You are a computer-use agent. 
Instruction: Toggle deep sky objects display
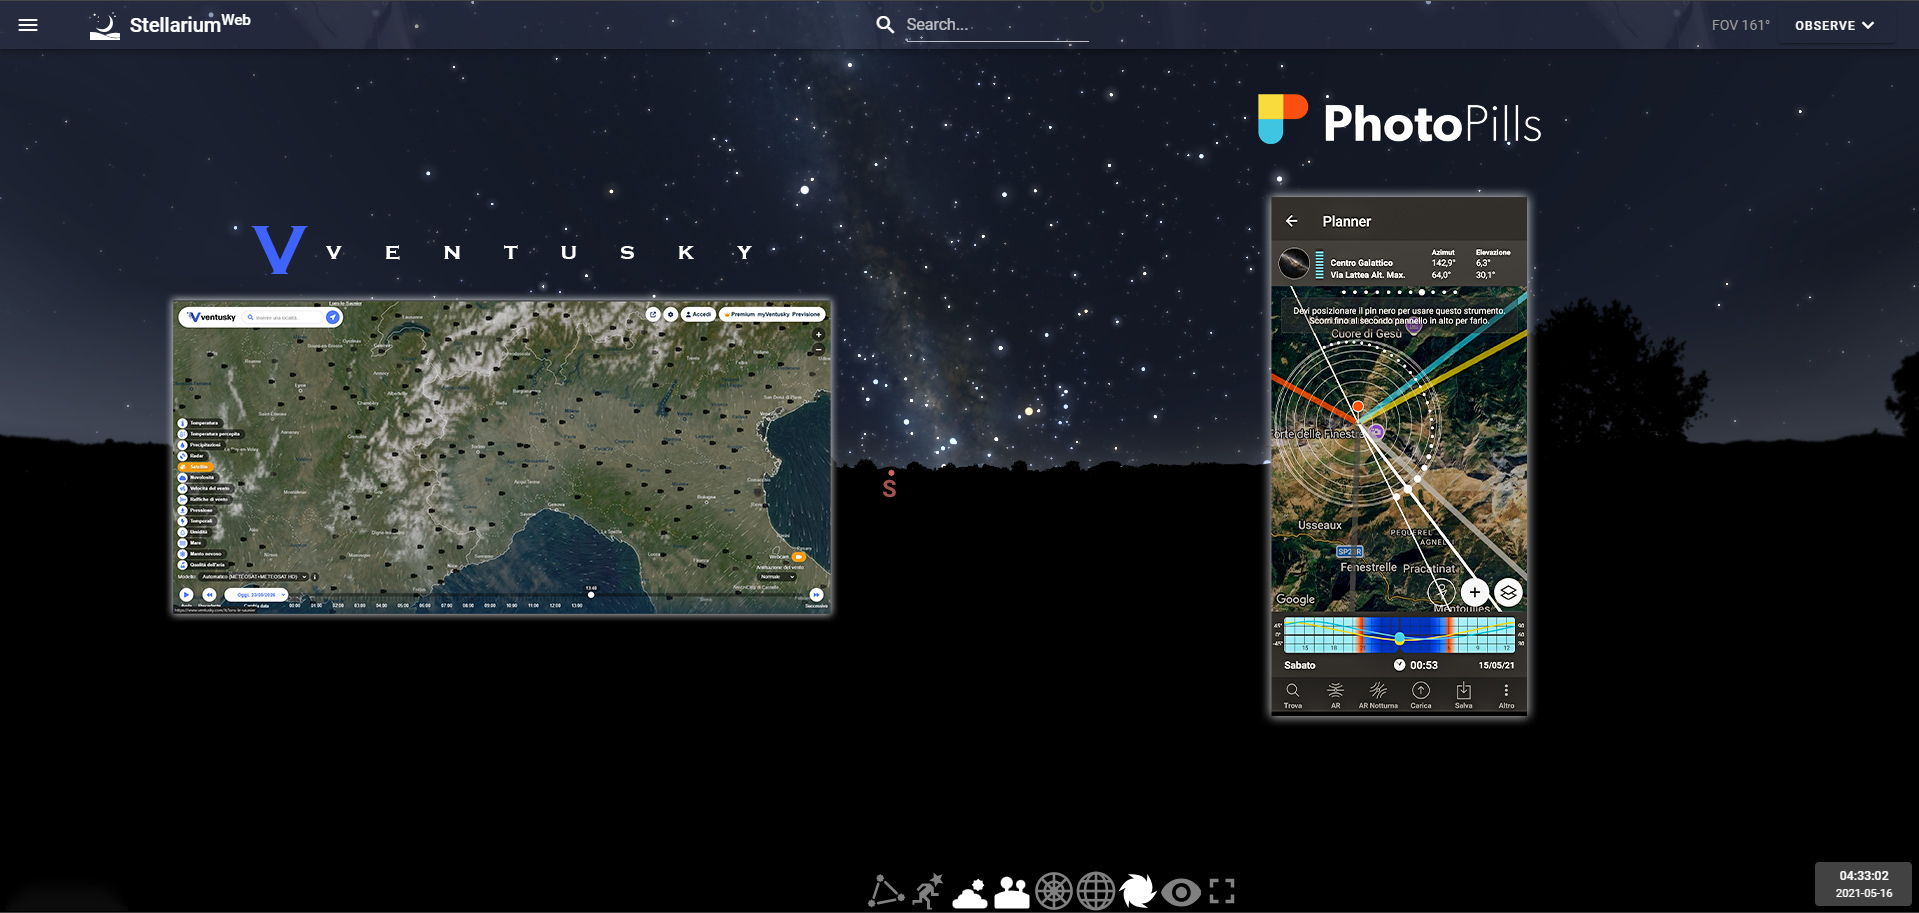(1138, 891)
